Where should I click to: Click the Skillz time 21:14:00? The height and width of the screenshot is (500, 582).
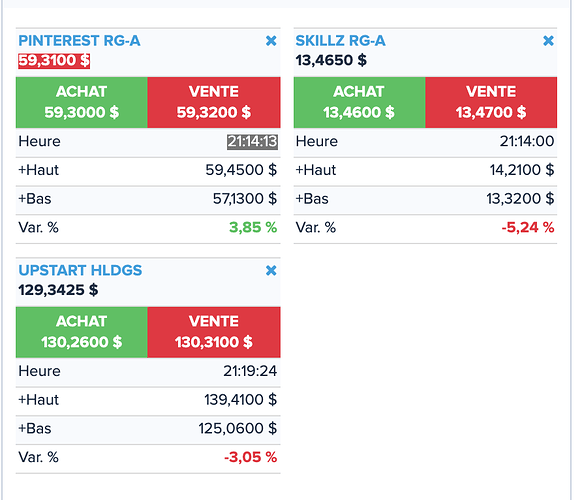[527, 141]
